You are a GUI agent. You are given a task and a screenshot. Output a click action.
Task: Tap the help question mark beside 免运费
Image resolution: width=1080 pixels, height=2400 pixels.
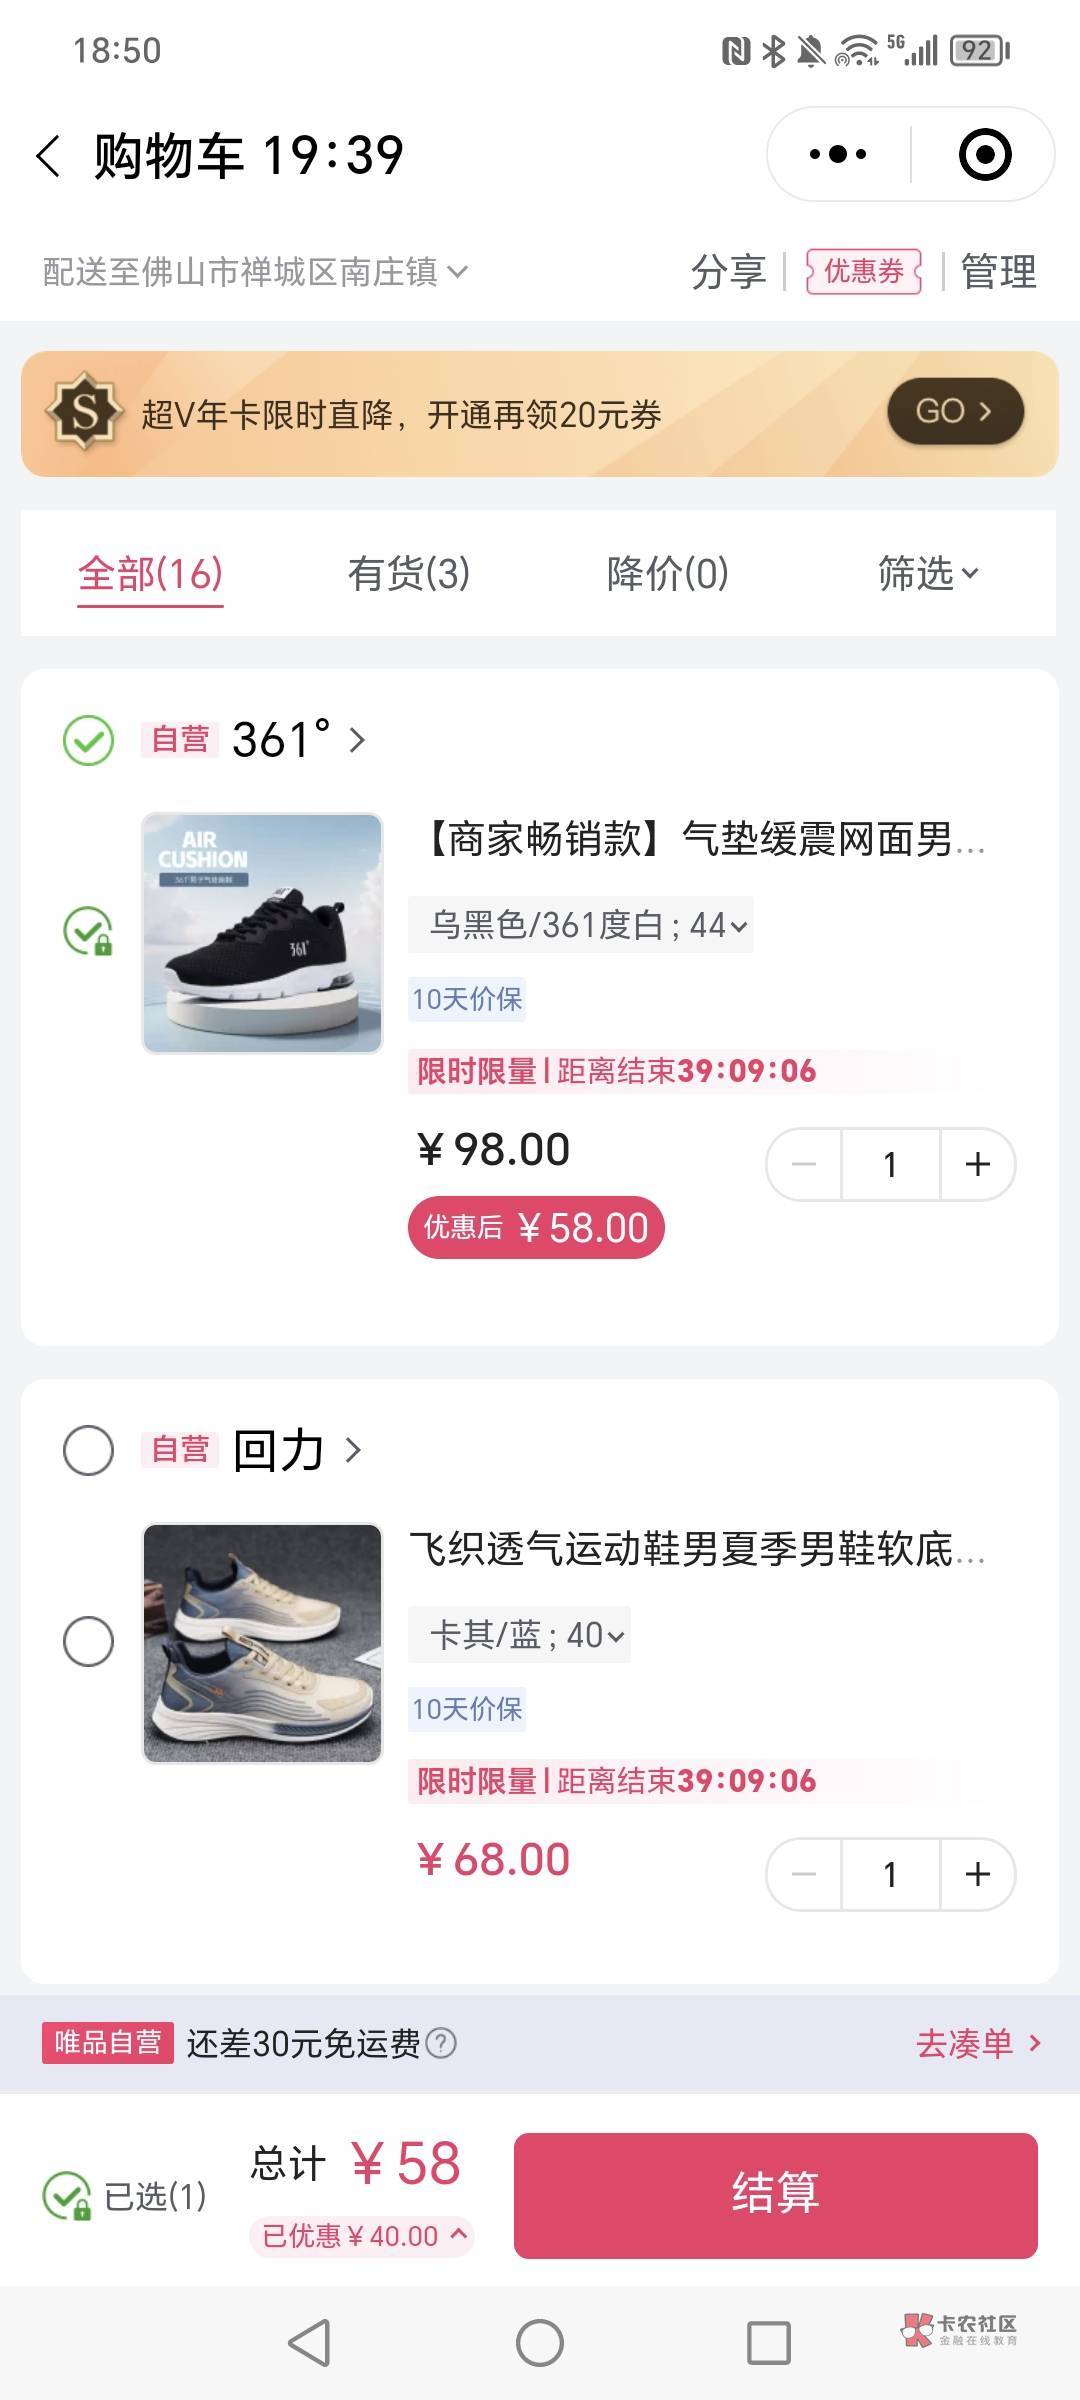coord(441,2043)
